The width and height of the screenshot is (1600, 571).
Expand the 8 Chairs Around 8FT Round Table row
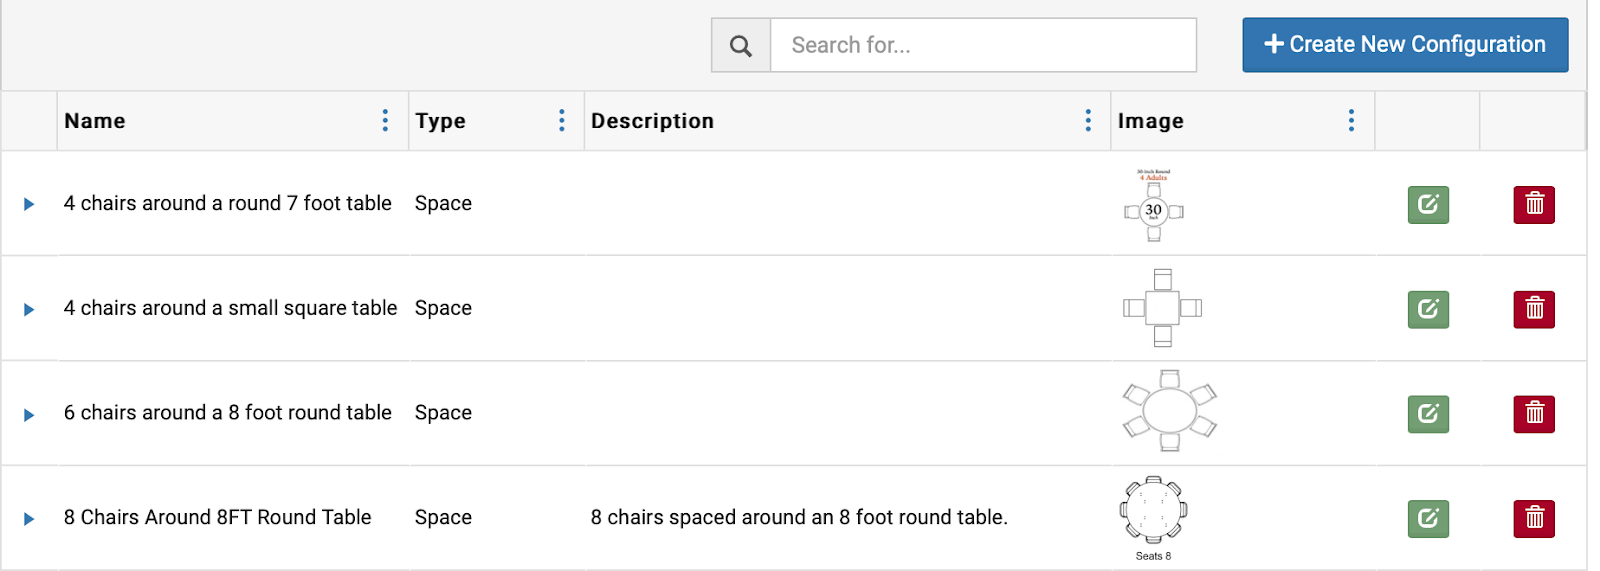[29, 518]
